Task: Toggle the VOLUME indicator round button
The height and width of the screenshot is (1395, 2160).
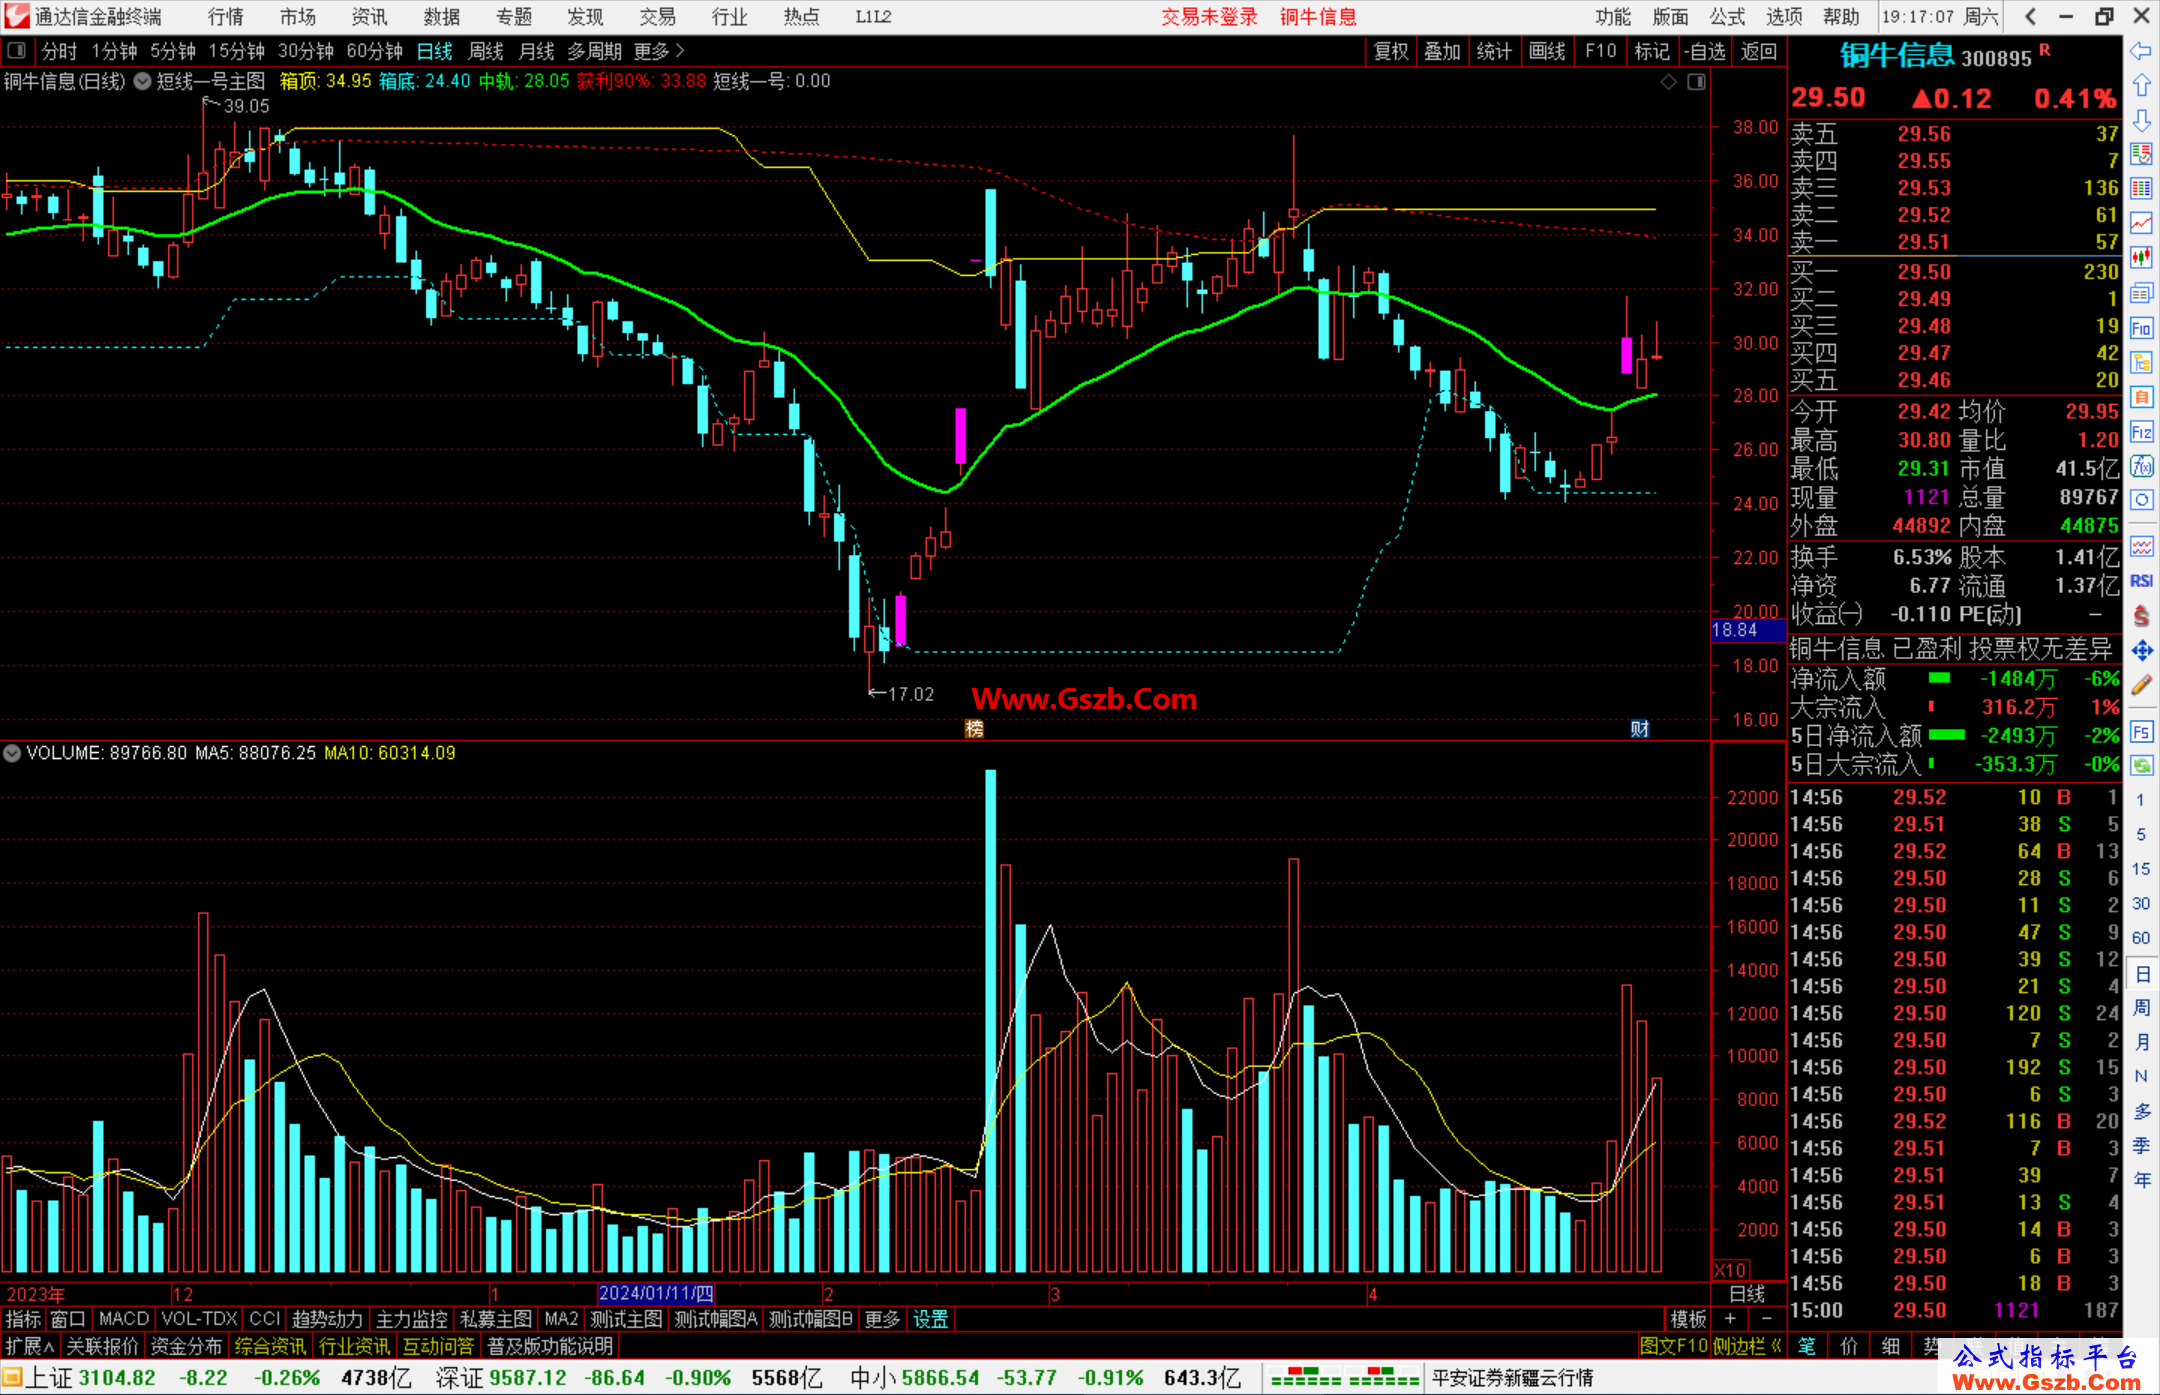Action: pyautogui.click(x=12, y=753)
